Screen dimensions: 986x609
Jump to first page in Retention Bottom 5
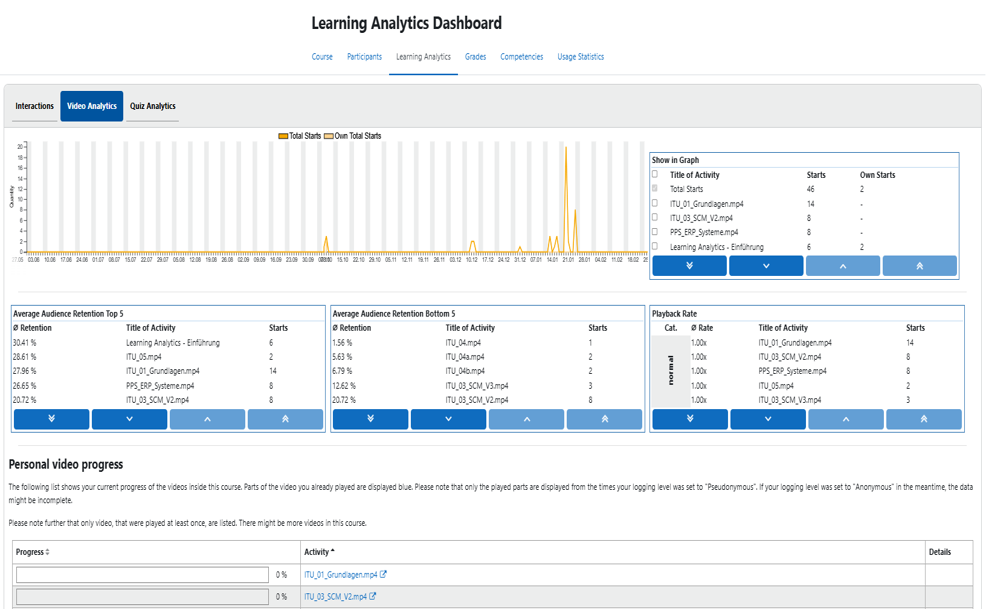[604, 419]
